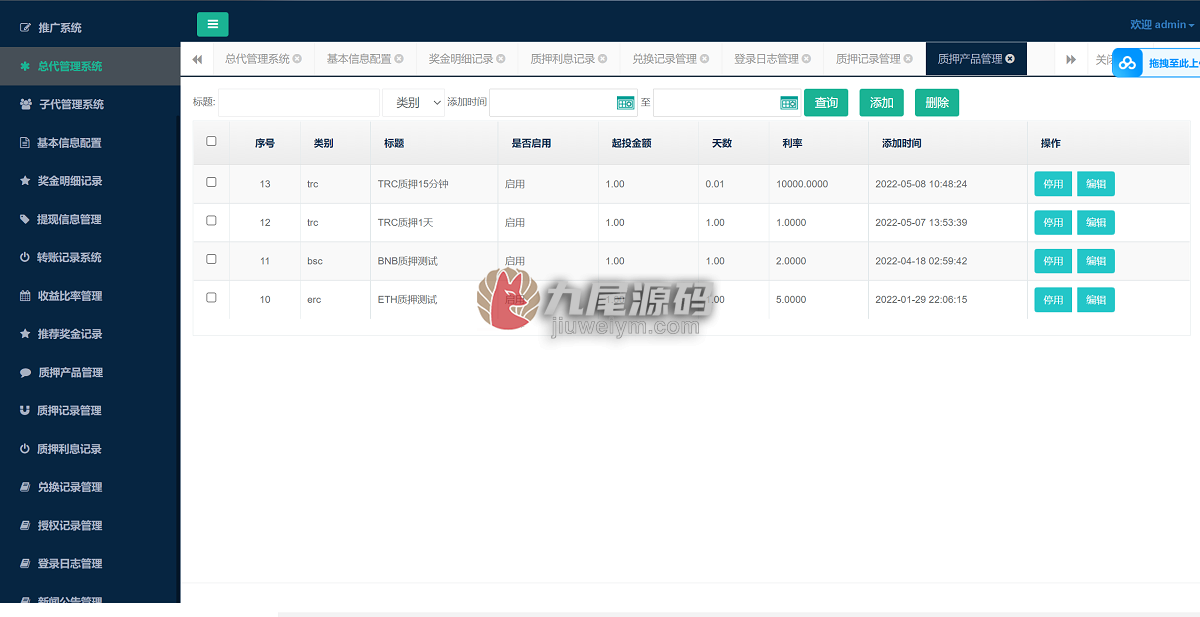The width and height of the screenshot is (1200, 617).
Task: Open calendar picker for end date field
Action: [x=789, y=103]
